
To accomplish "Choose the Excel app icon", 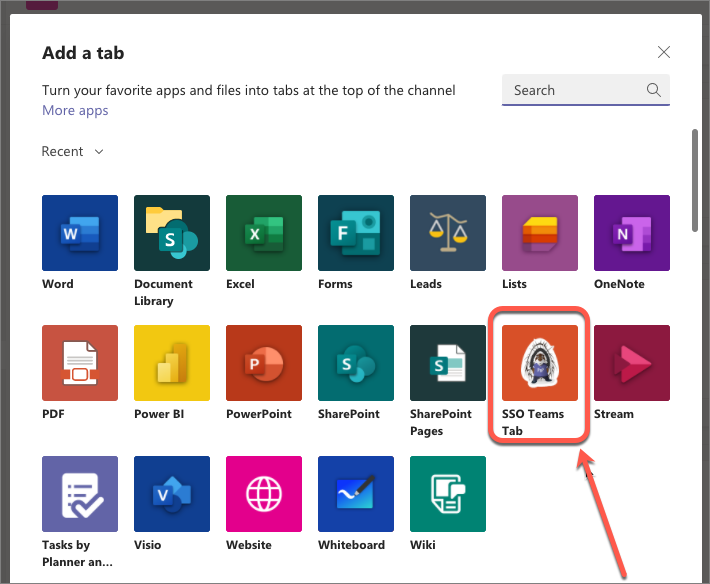I will click(264, 233).
